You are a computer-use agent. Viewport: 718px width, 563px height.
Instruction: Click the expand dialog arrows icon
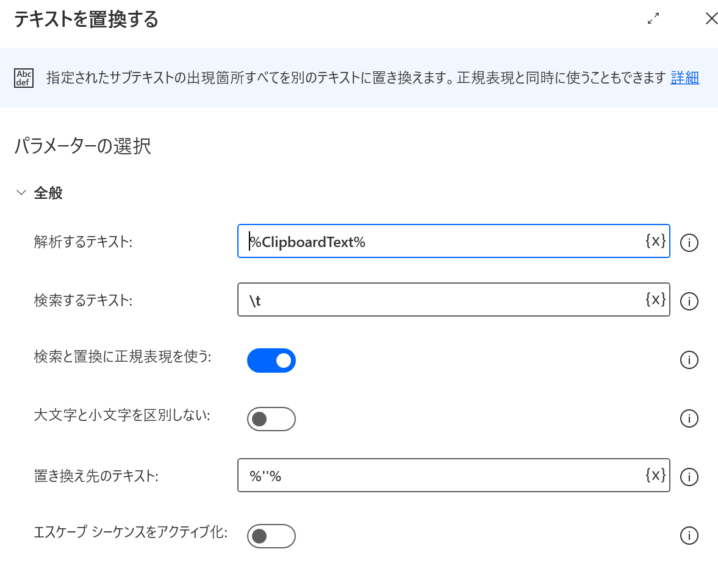pyautogui.click(x=653, y=19)
